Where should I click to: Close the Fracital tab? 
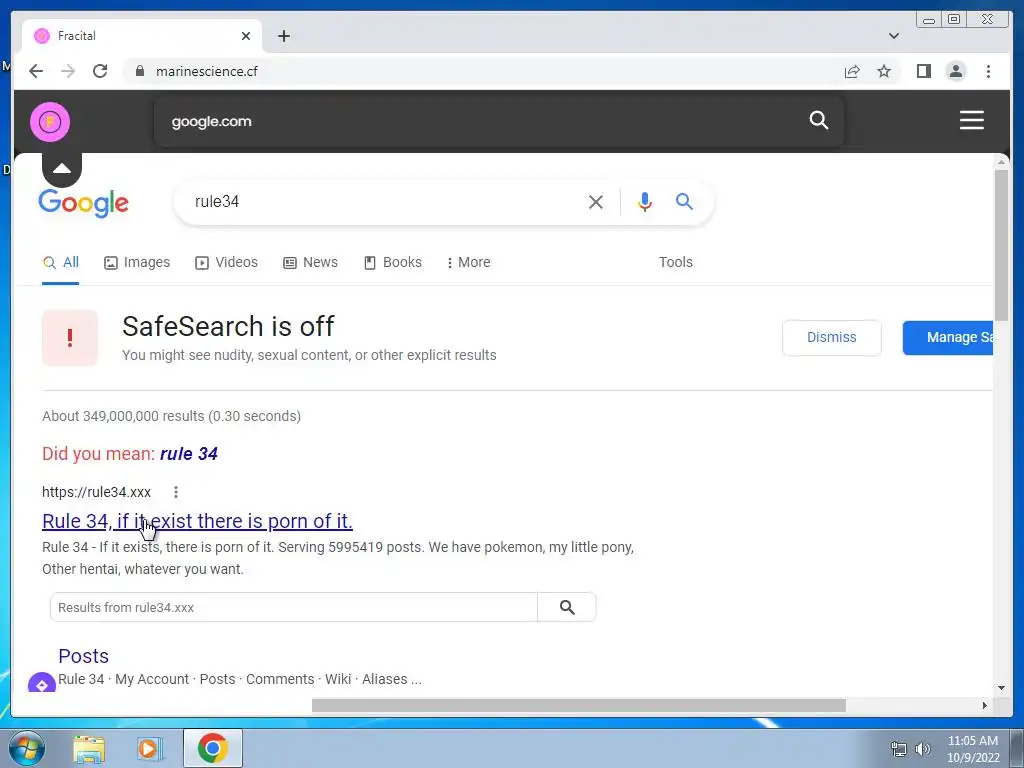pyautogui.click(x=246, y=36)
